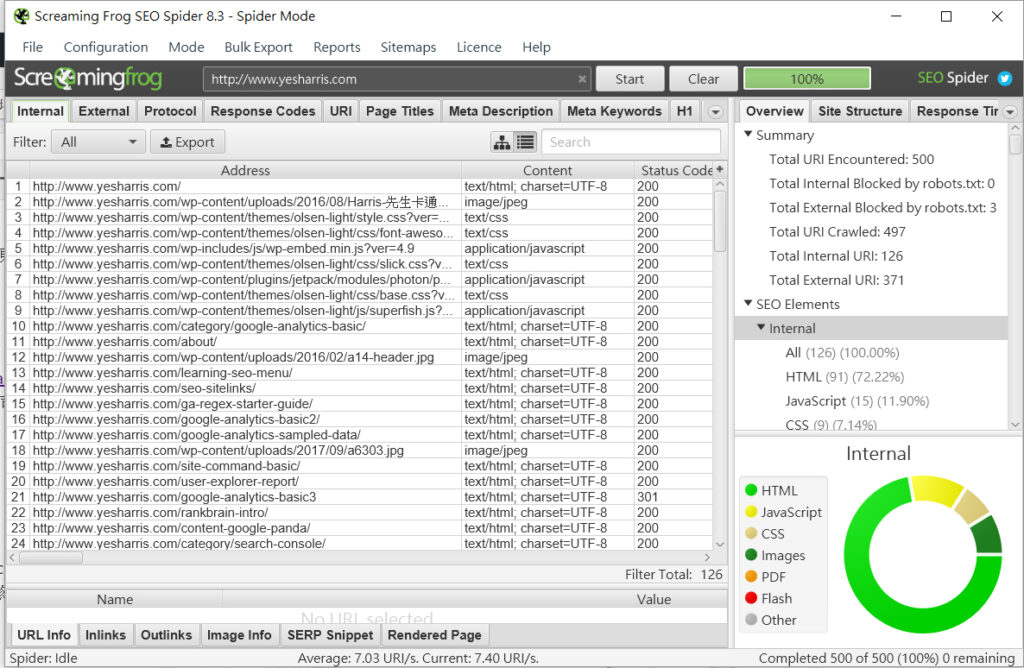Click the Clear button
Image resolution: width=1024 pixels, height=668 pixels.
point(703,79)
